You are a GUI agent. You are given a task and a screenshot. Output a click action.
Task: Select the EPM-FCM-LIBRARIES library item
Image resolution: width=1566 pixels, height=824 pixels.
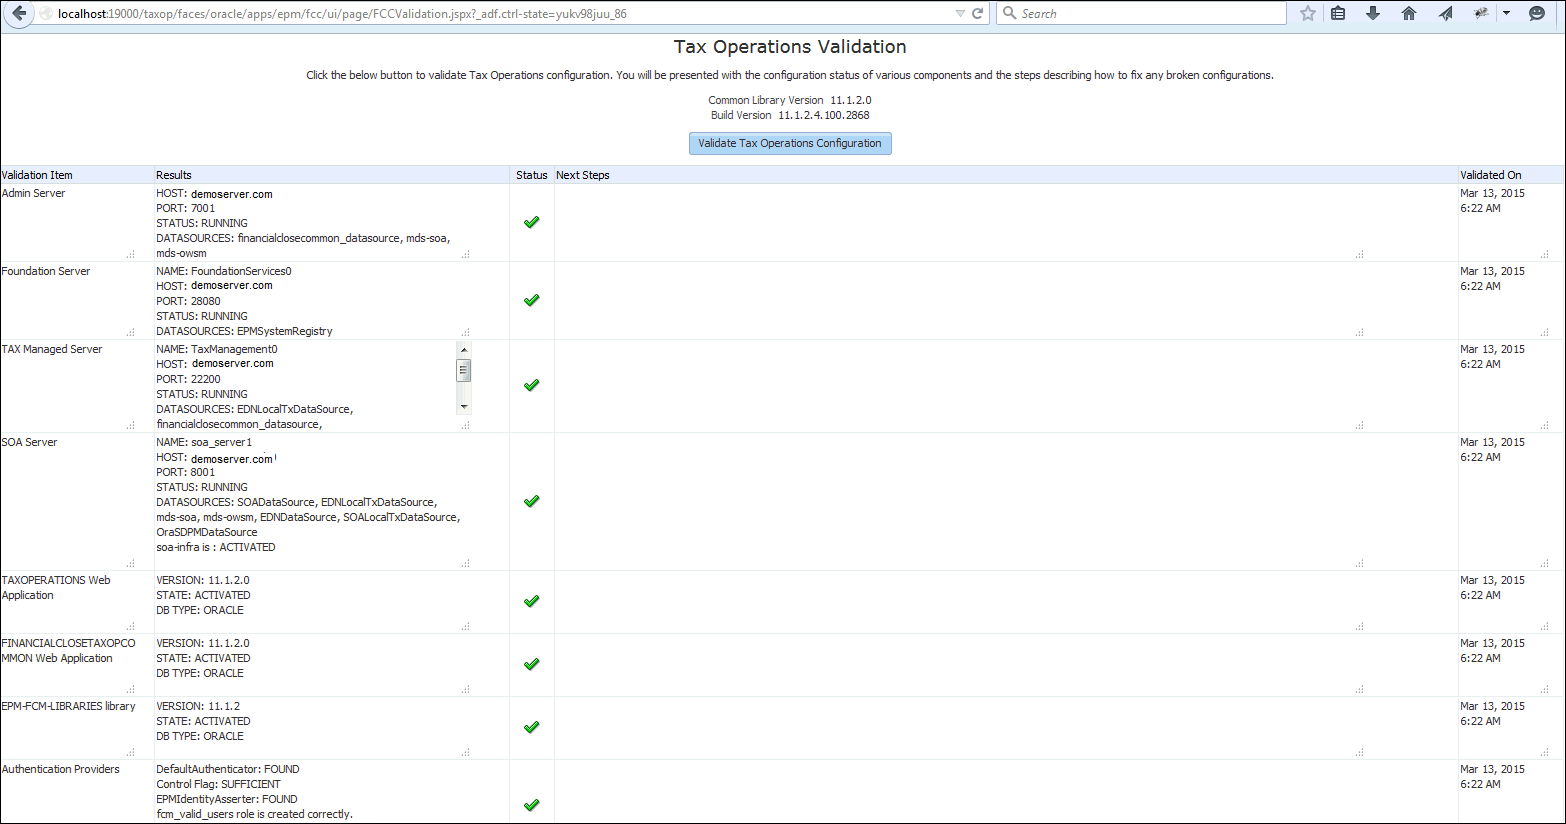pyautogui.click(x=68, y=706)
